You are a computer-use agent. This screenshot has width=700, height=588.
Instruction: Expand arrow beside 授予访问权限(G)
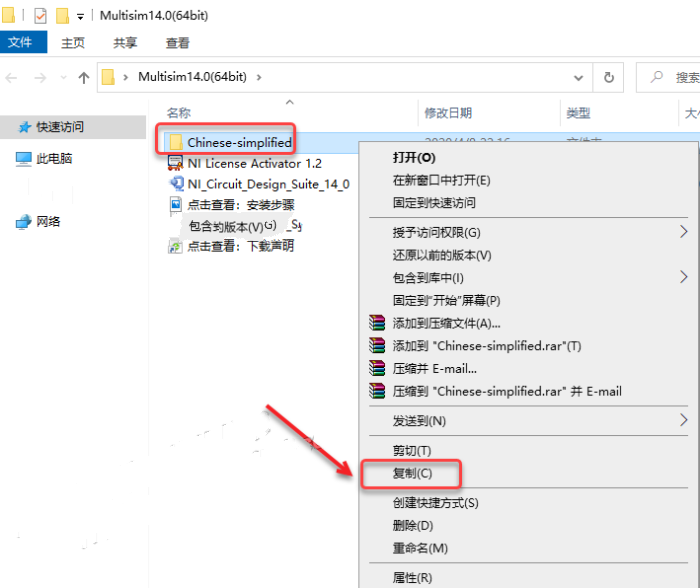pyautogui.click(x=683, y=232)
